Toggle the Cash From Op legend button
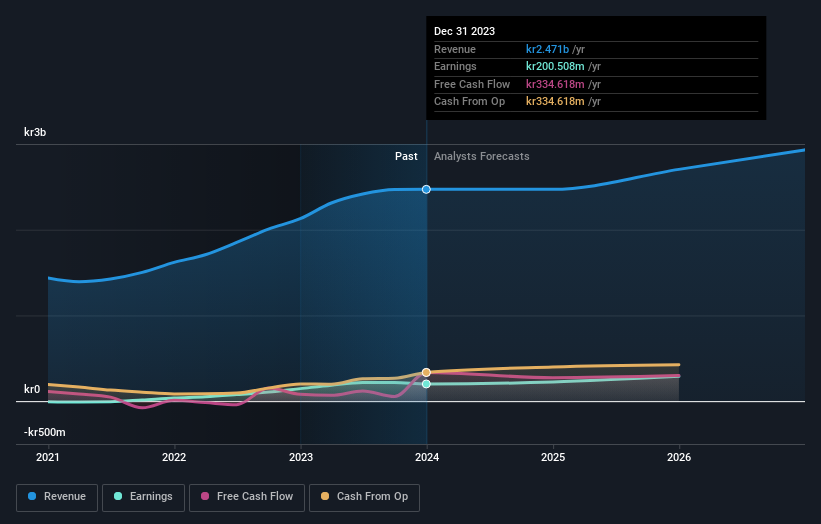Viewport: 821px width, 524px height. 364,497
